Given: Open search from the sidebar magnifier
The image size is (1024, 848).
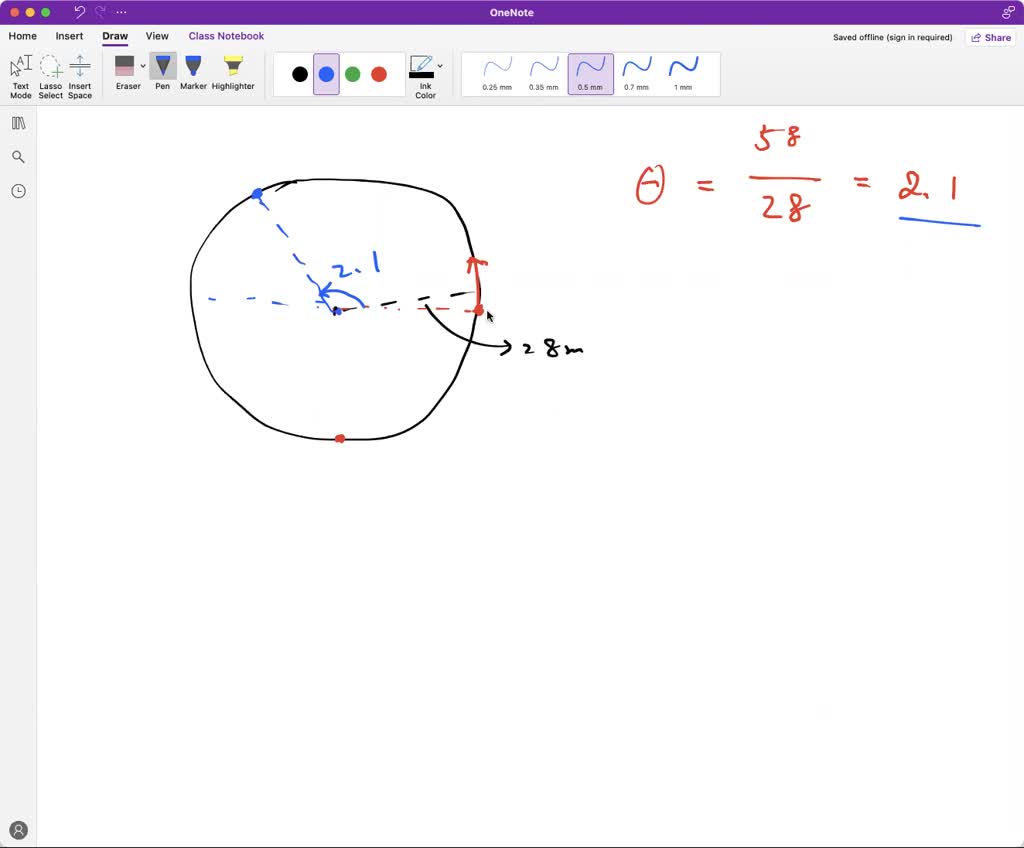Looking at the screenshot, I should coord(18,157).
